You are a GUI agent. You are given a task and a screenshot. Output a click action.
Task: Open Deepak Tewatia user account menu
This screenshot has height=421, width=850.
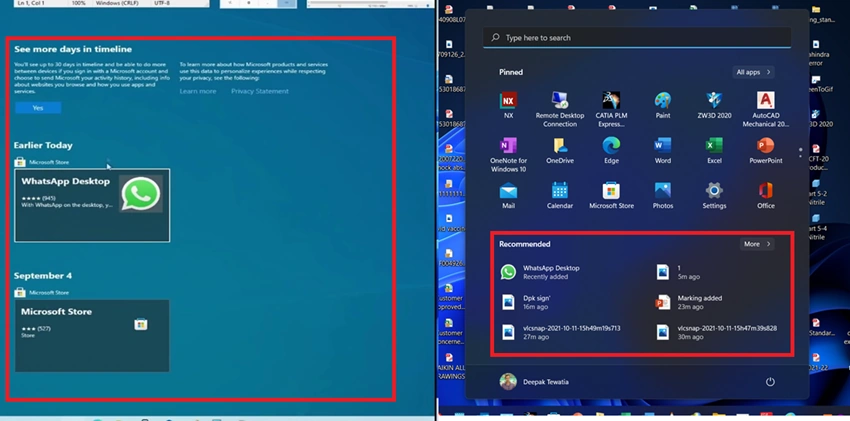click(534, 382)
